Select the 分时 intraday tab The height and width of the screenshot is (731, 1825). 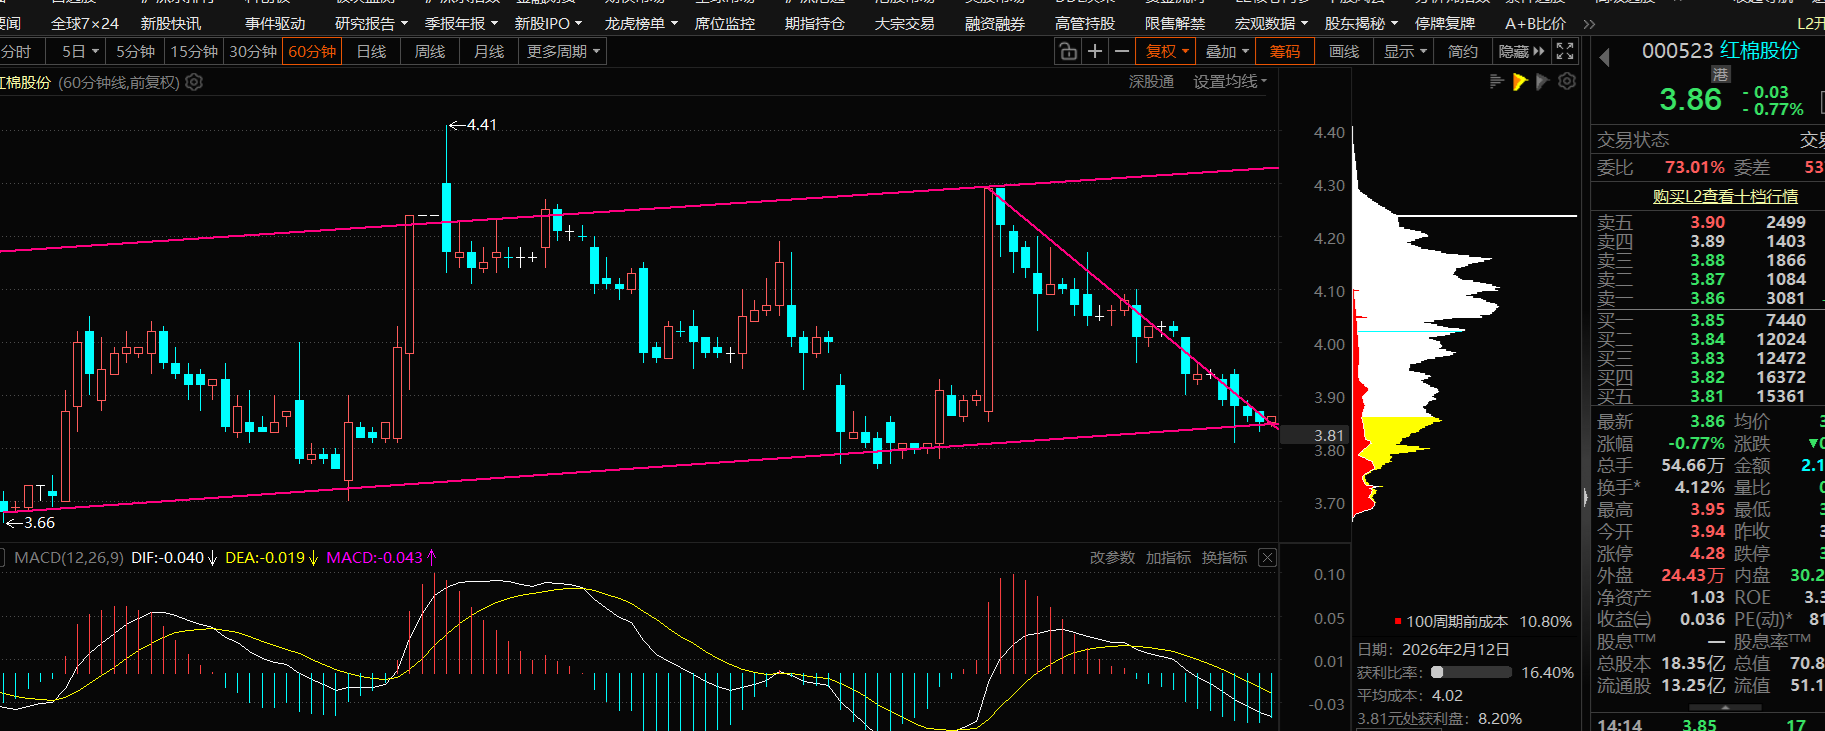17,51
